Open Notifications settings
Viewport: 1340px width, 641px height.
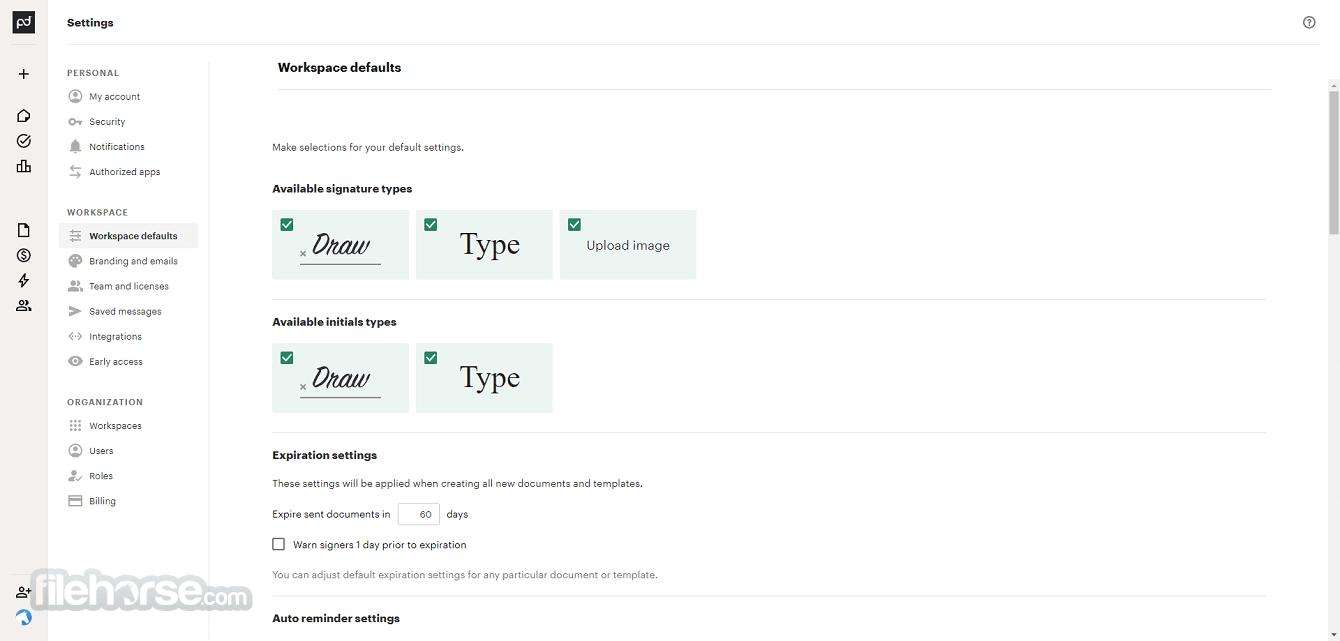pos(117,147)
